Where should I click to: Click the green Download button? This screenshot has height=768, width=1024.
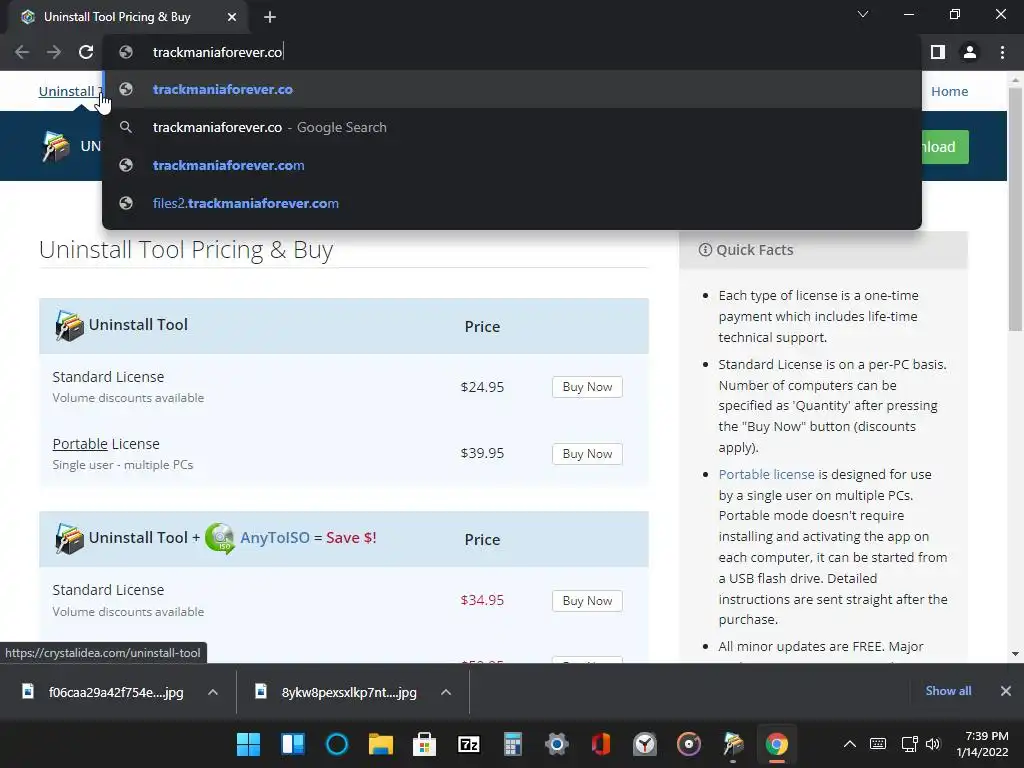coord(944,147)
